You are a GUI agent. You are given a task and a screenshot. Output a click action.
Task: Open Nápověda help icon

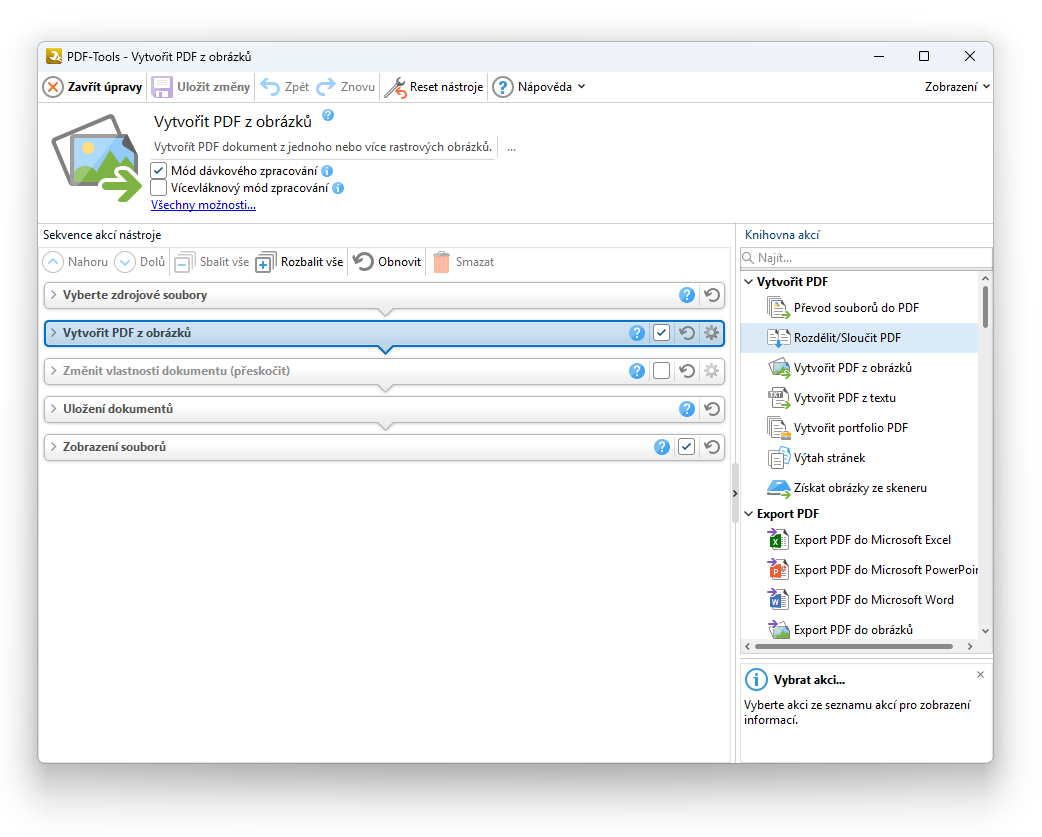503,87
